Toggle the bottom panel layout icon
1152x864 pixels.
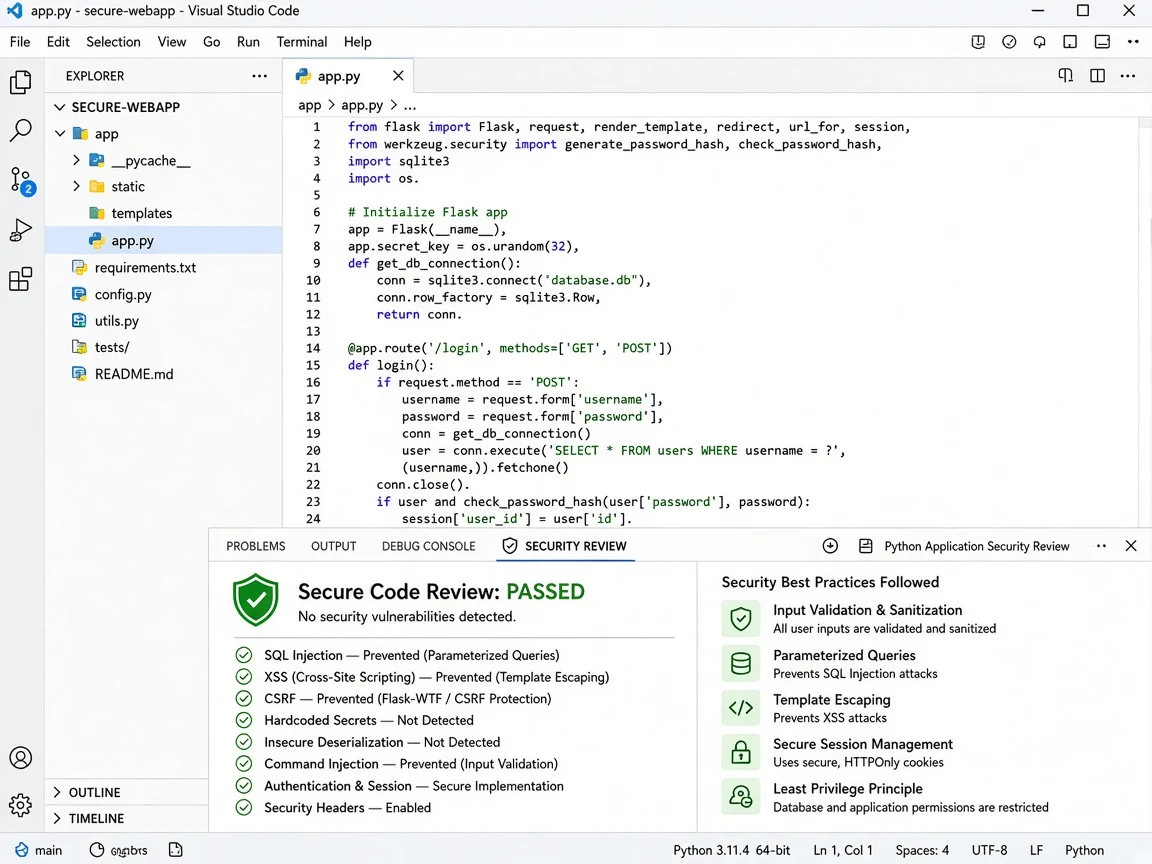(1102, 42)
